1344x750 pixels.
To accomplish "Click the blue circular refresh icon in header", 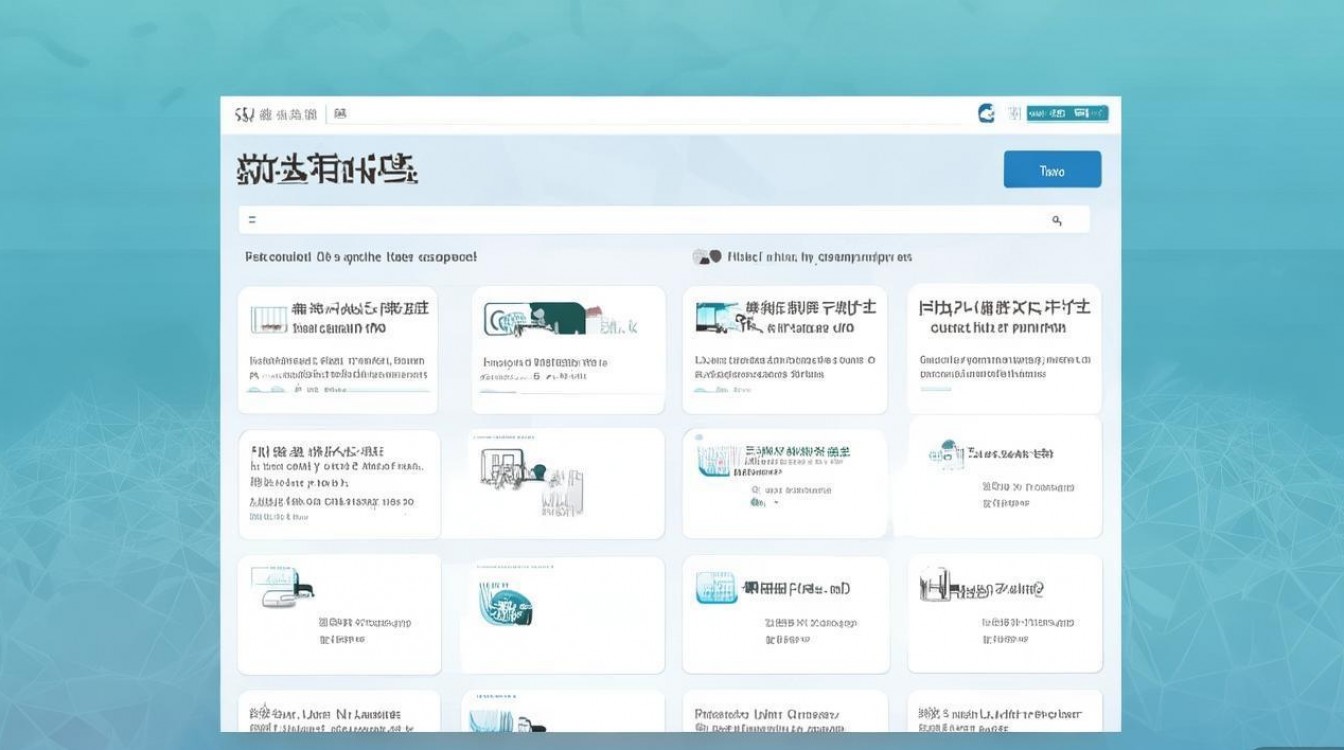I will pyautogui.click(x=986, y=114).
